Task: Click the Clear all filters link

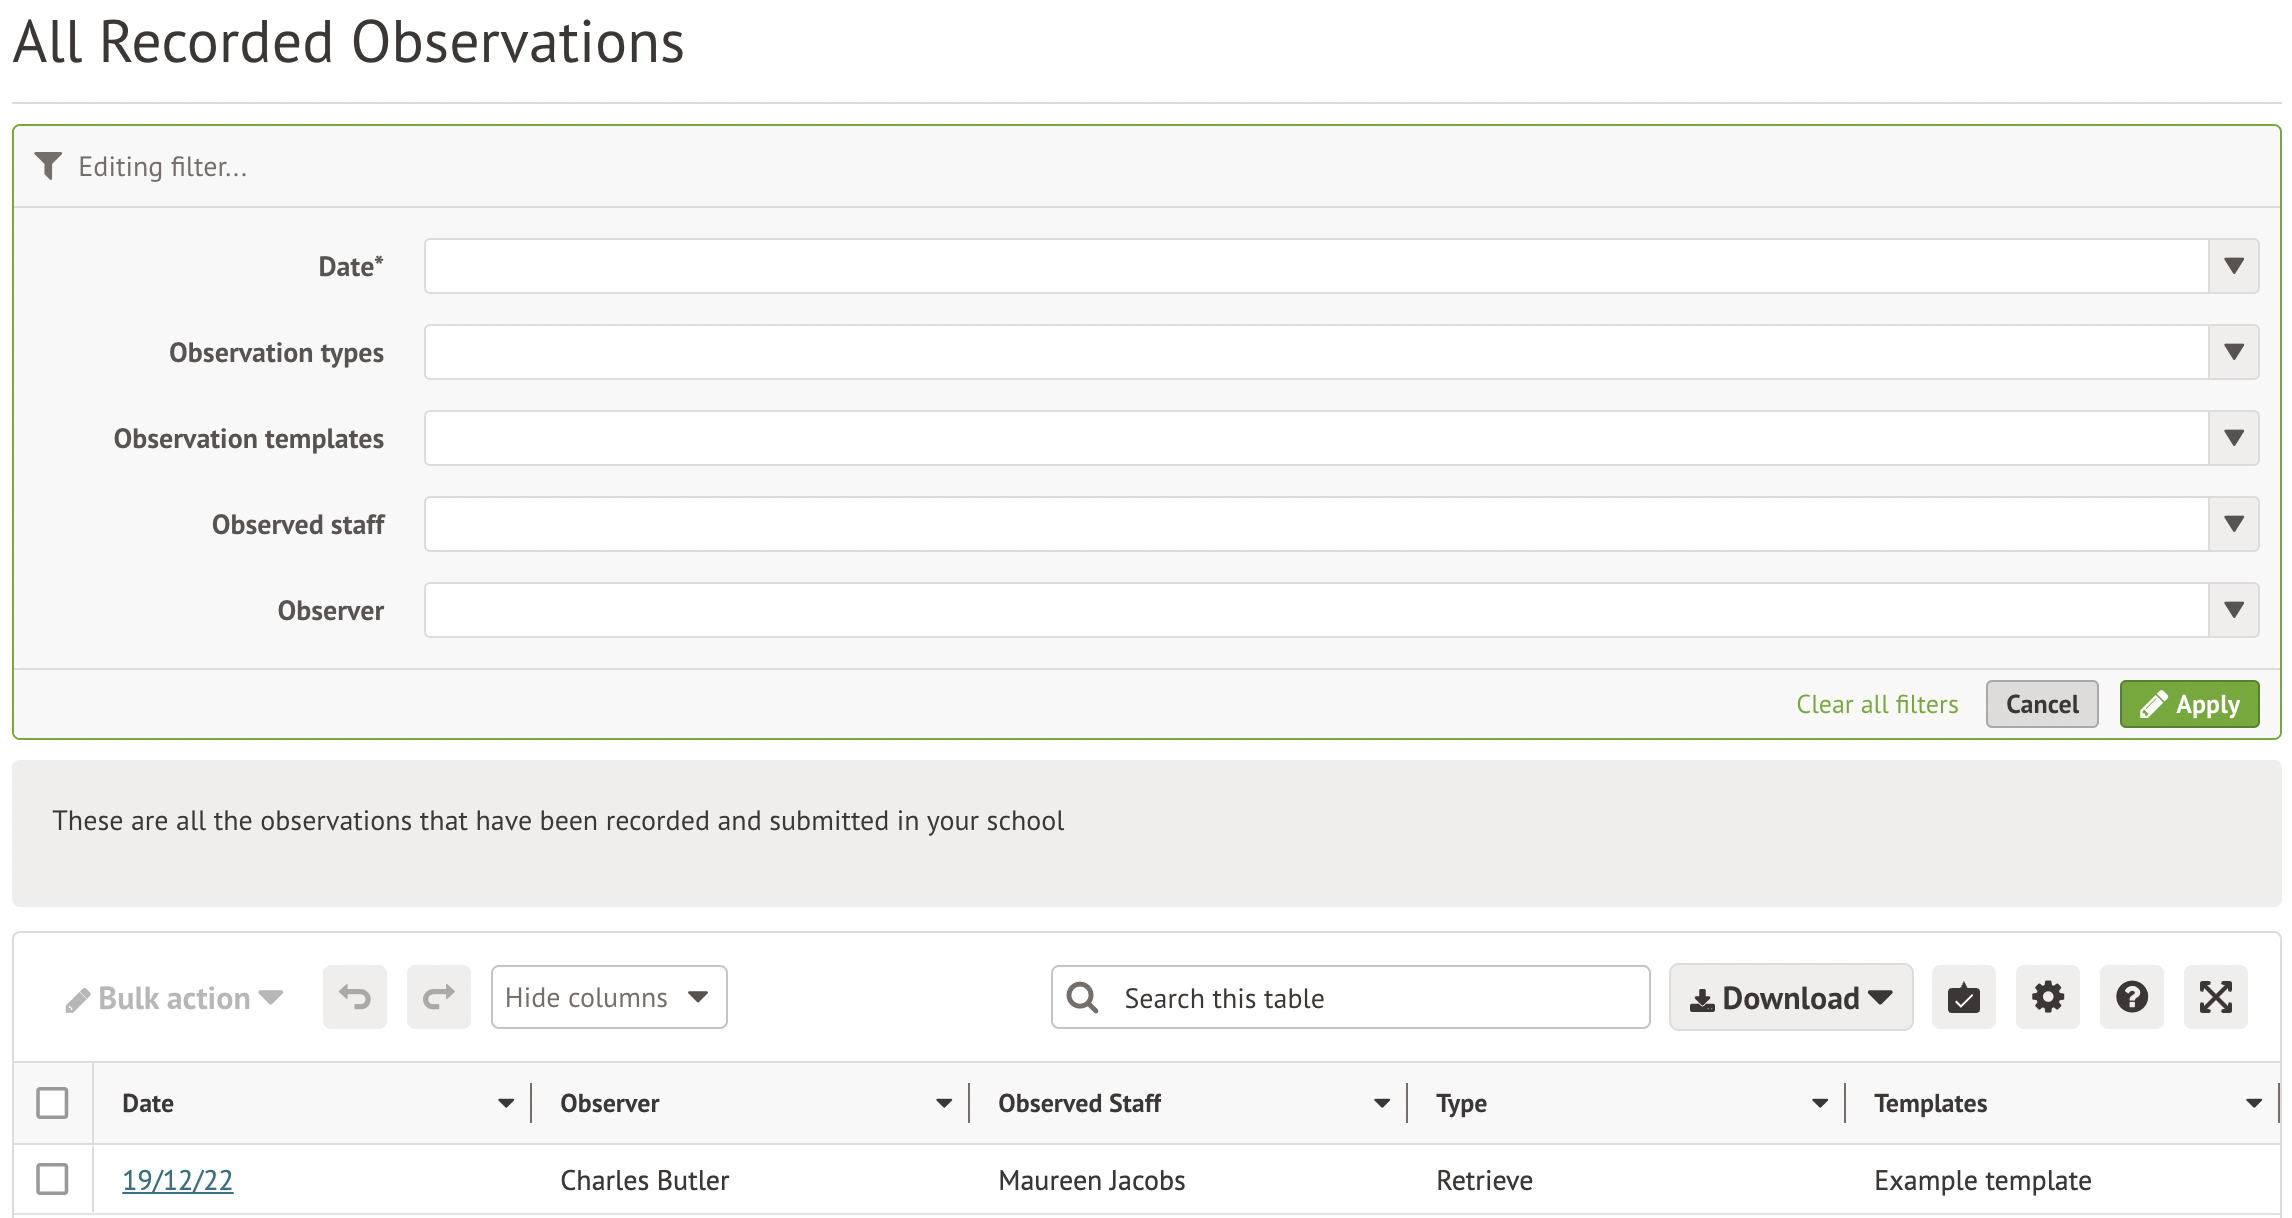Action: 1877,704
